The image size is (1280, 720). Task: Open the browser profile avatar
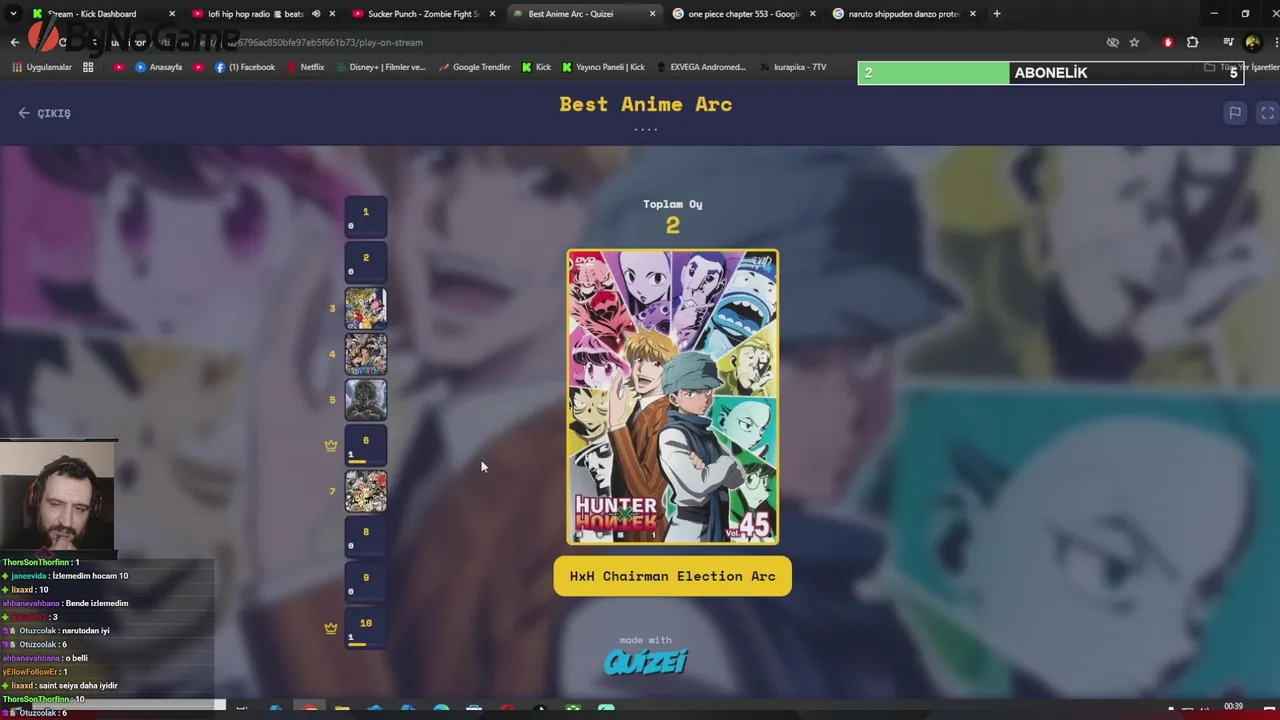click(x=1252, y=42)
